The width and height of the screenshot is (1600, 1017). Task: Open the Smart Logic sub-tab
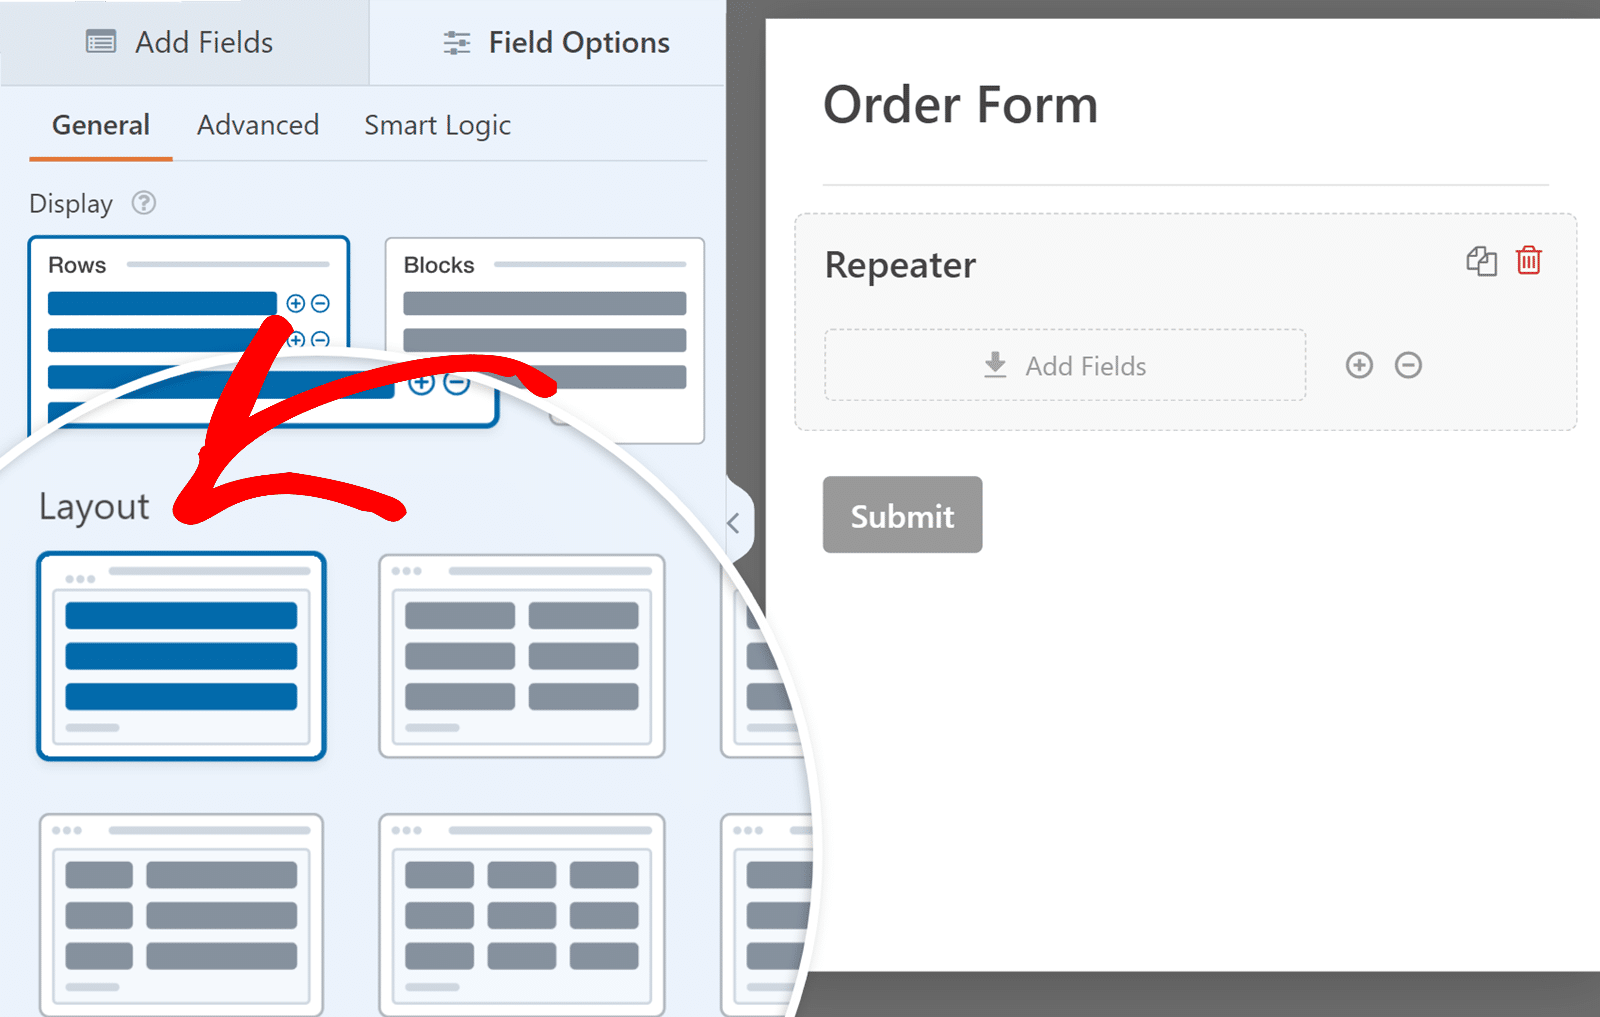click(x=437, y=125)
